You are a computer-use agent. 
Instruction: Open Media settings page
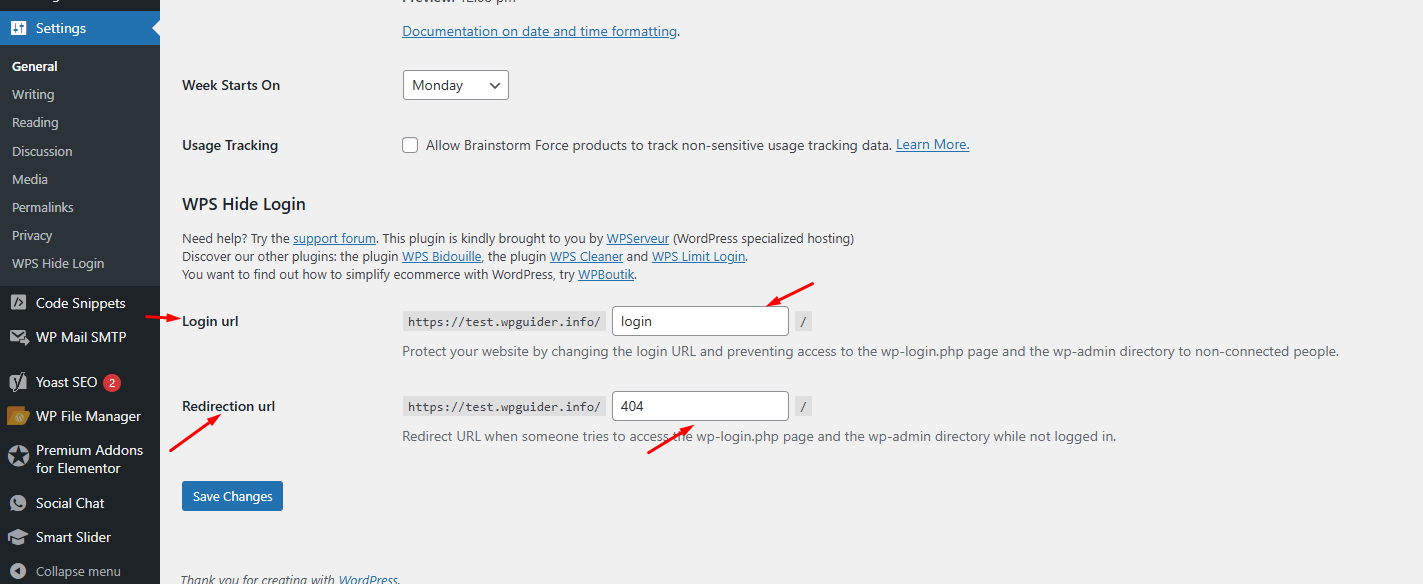coord(30,179)
